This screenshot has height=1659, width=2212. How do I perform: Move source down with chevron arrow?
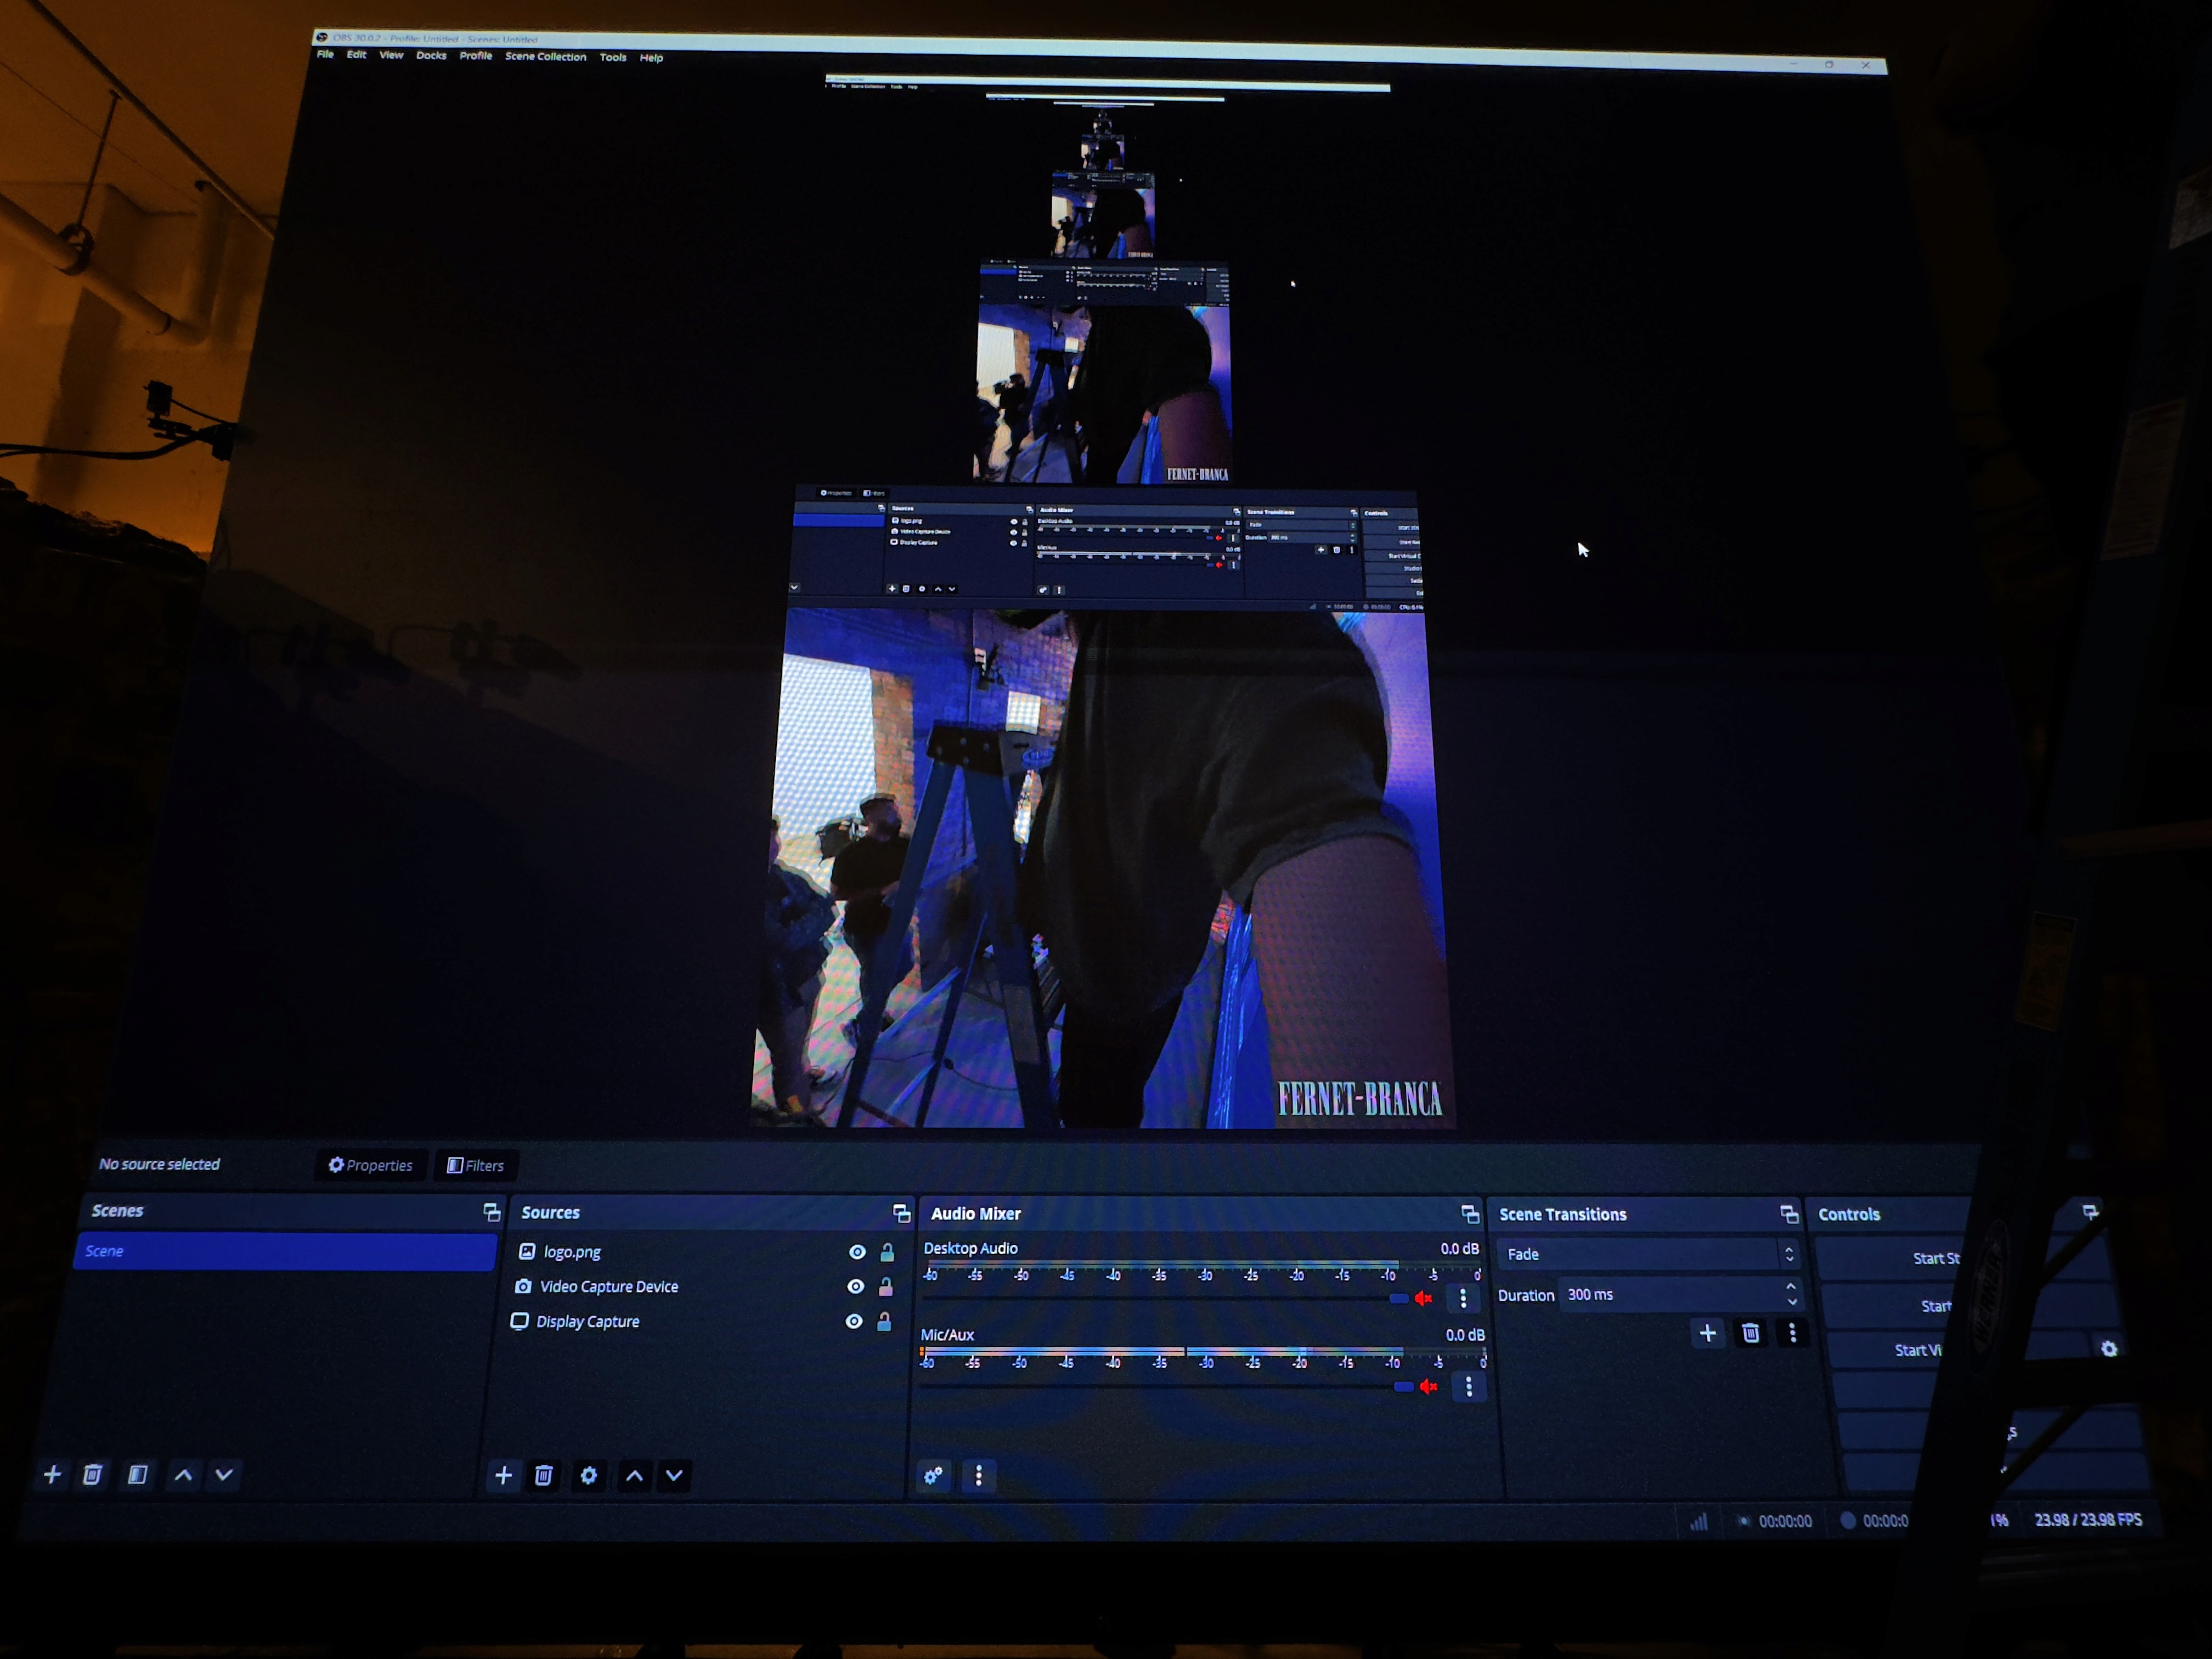(675, 1475)
